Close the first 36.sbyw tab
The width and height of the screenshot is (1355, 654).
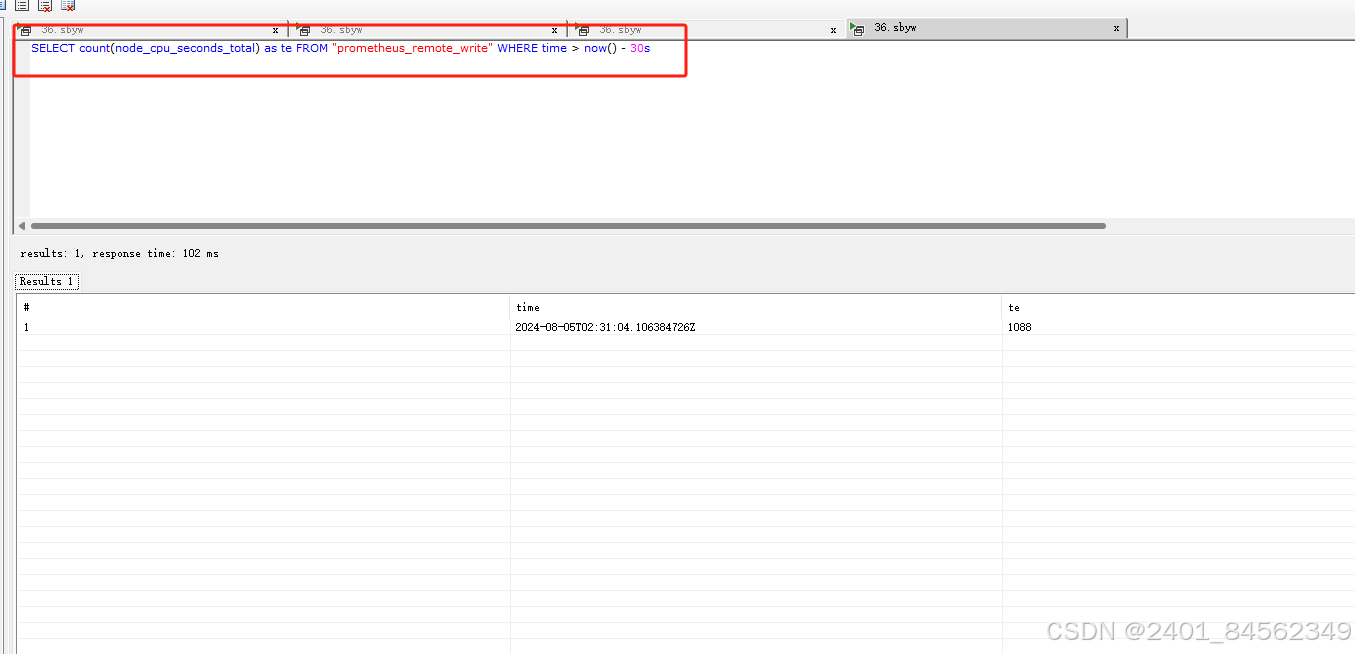click(275, 30)
